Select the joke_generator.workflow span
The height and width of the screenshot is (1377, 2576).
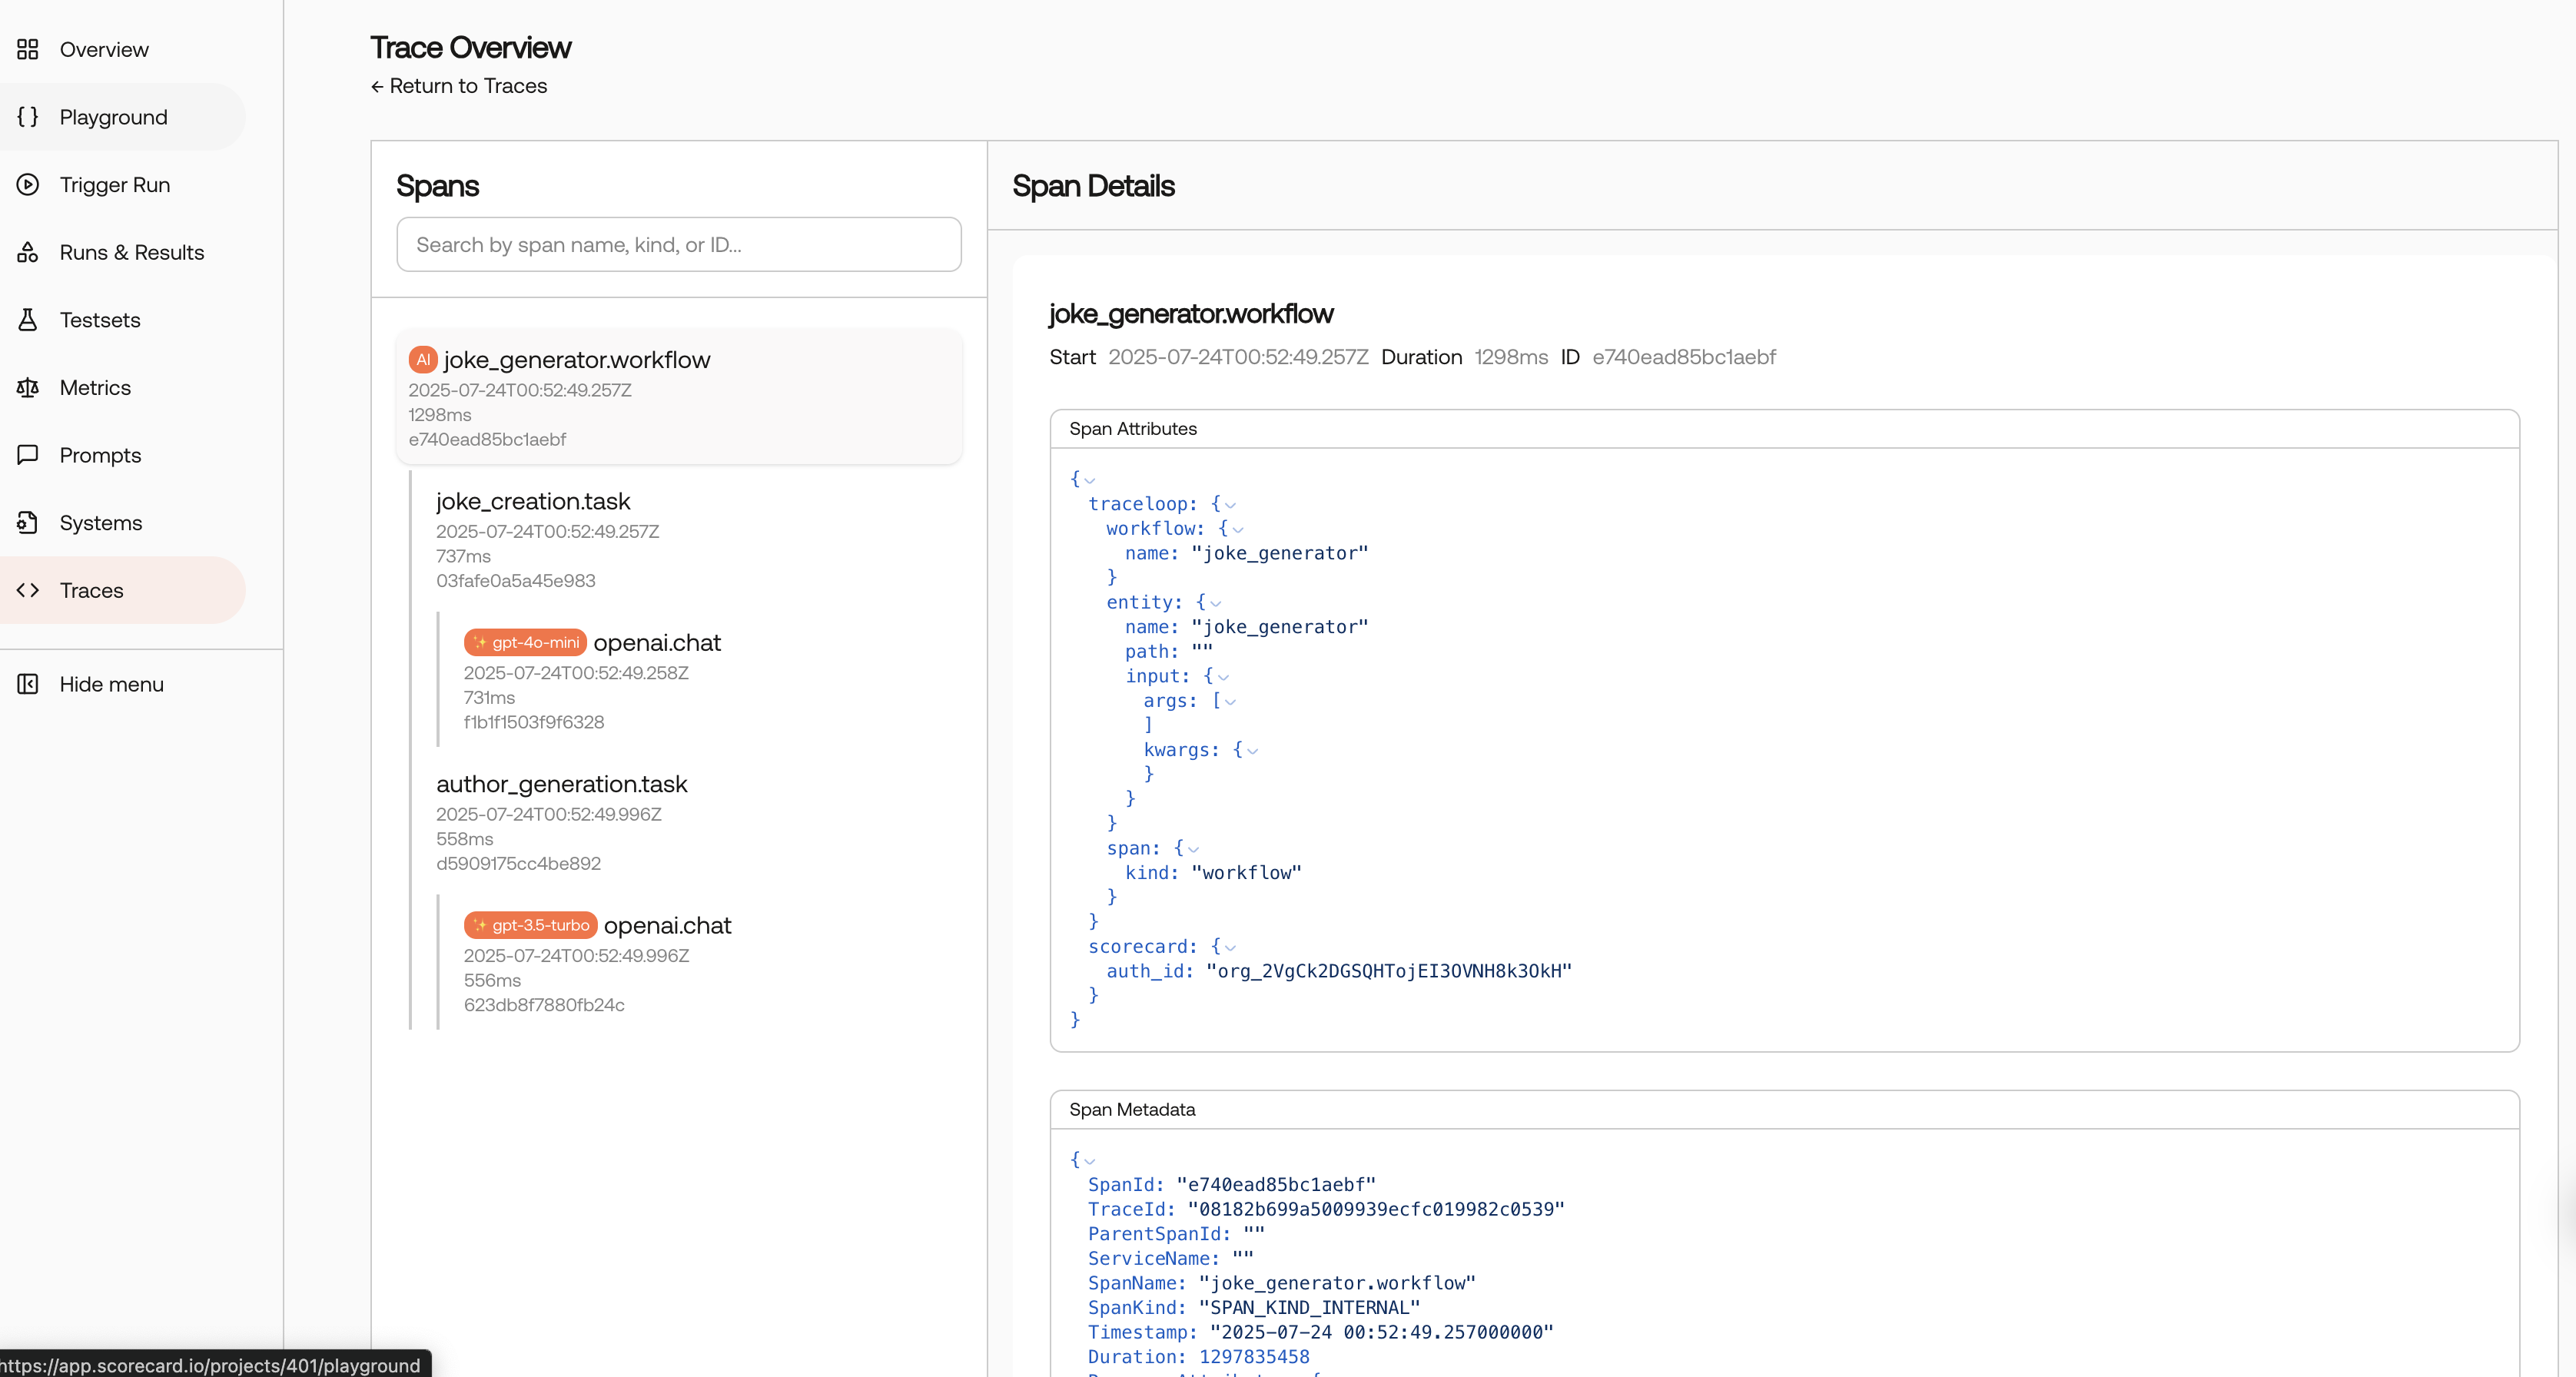(x=679, y=397)
